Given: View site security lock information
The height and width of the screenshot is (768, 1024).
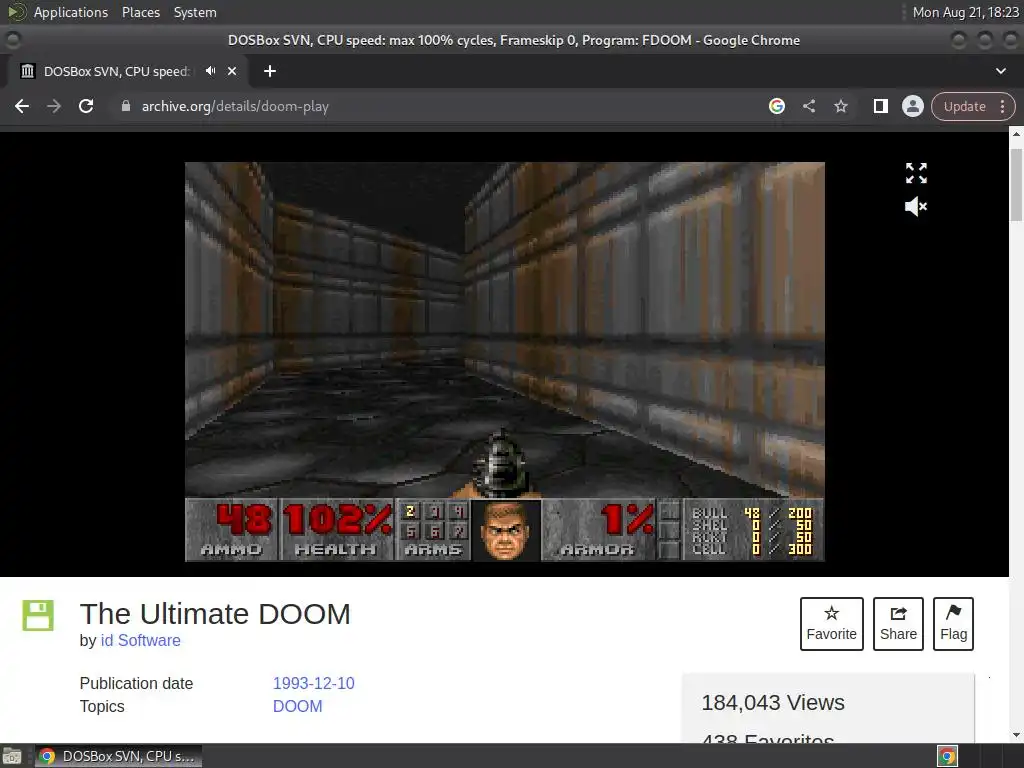Looking at the screenshot, I should (x=126, y=106).
